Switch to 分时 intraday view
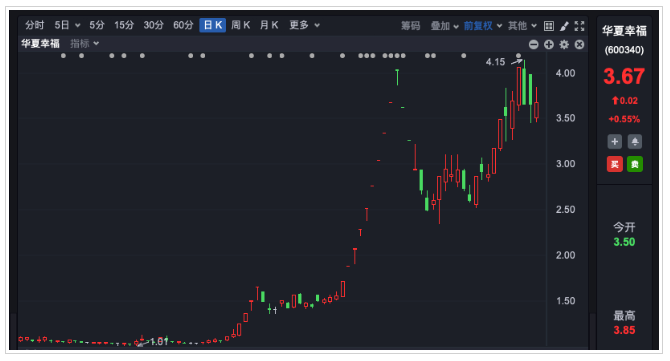This screenshot has height=361, width=670. pos(34,25)
